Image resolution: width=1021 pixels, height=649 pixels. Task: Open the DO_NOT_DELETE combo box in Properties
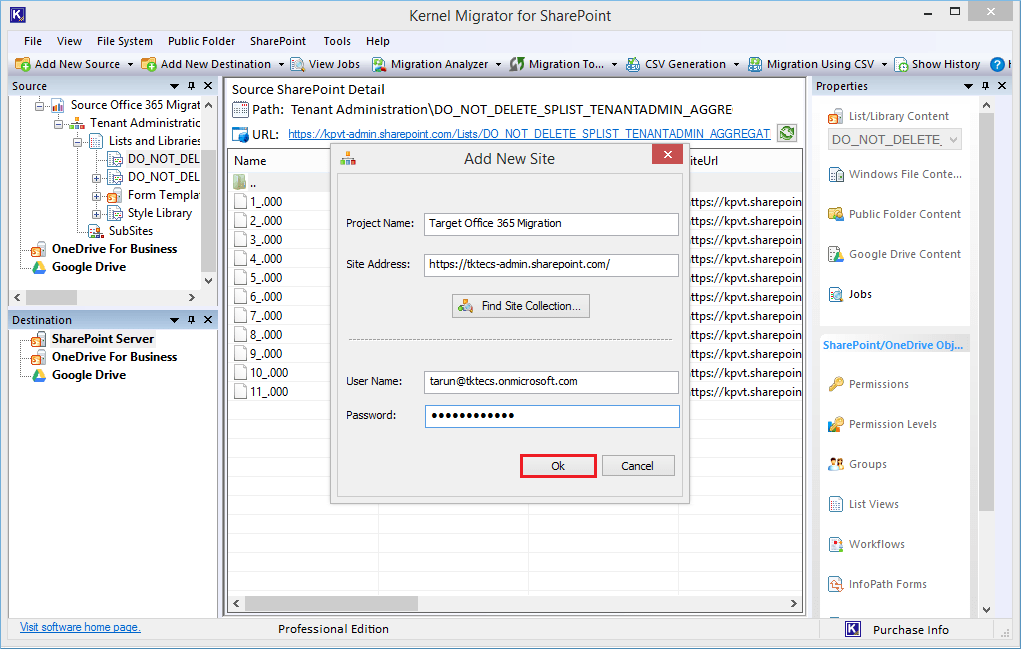(x=895, y=140)
